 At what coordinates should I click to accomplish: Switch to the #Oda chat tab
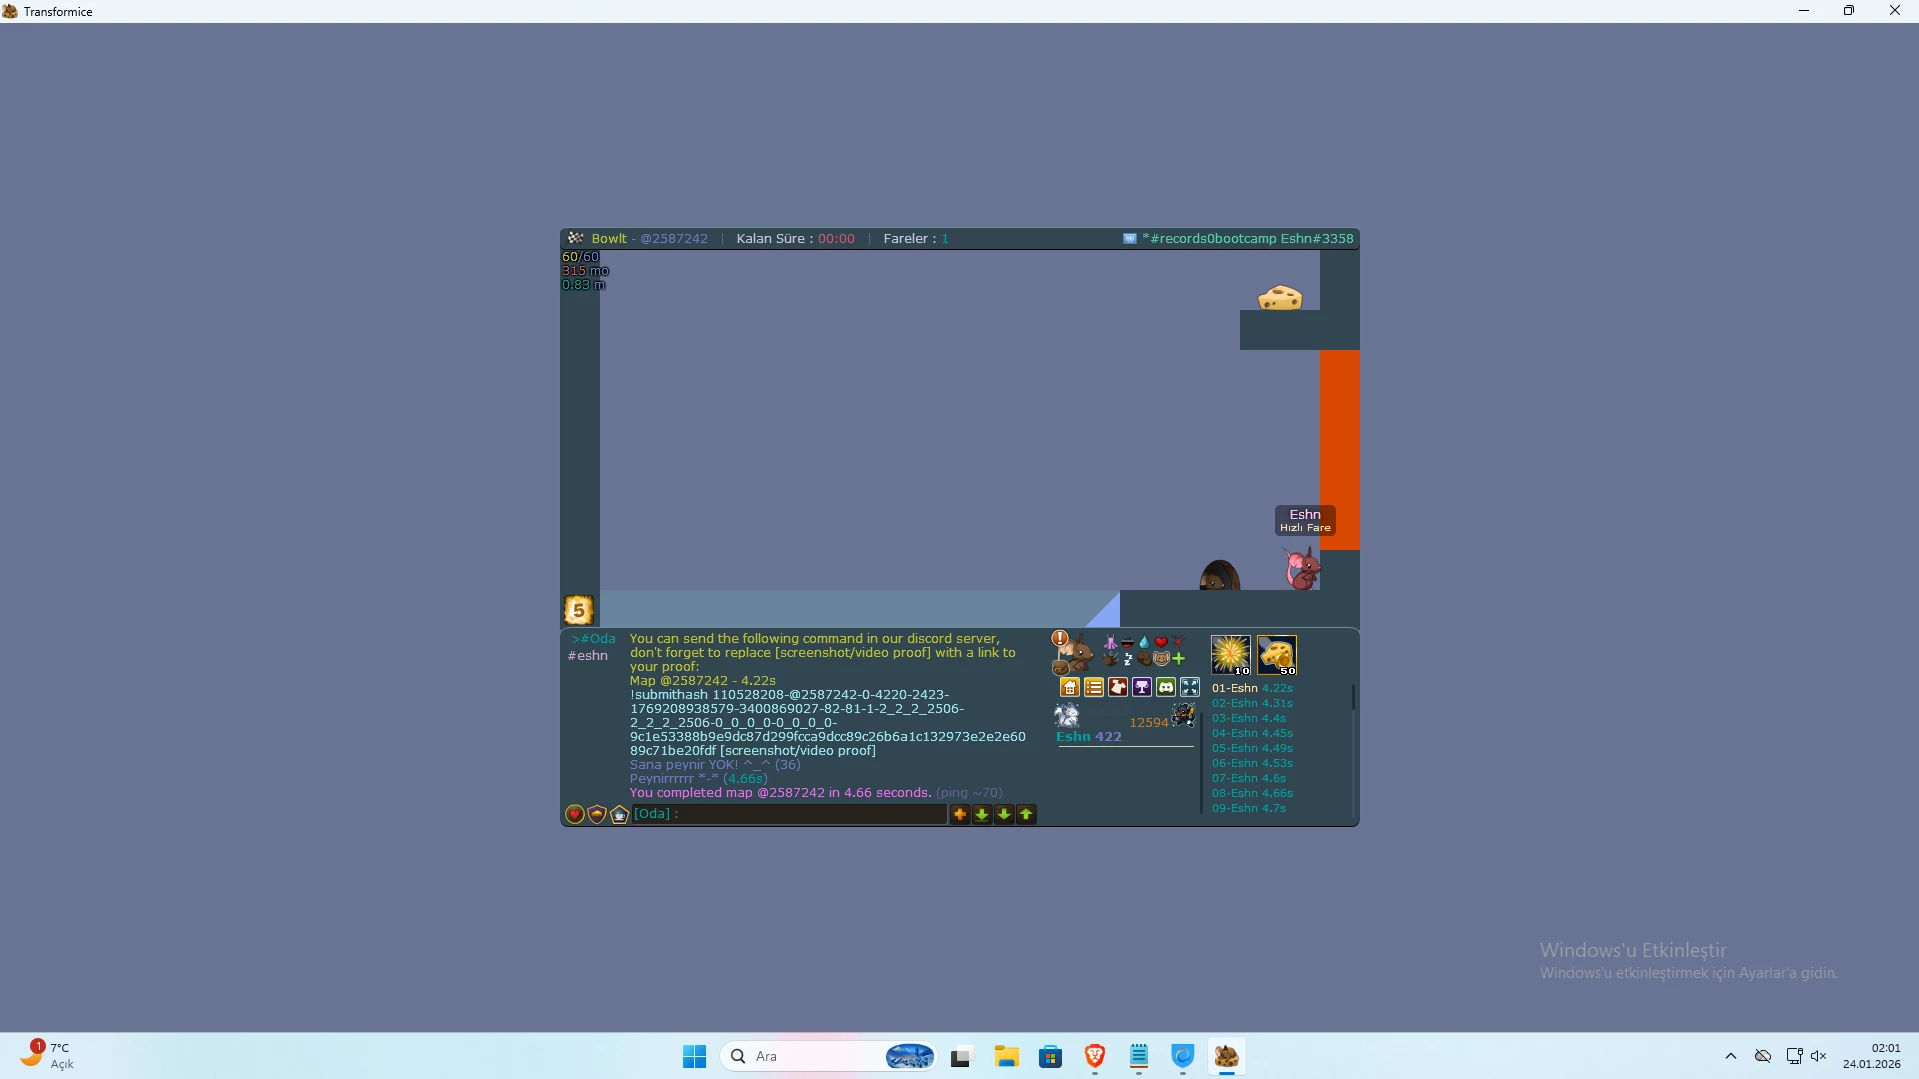(593, 639)
